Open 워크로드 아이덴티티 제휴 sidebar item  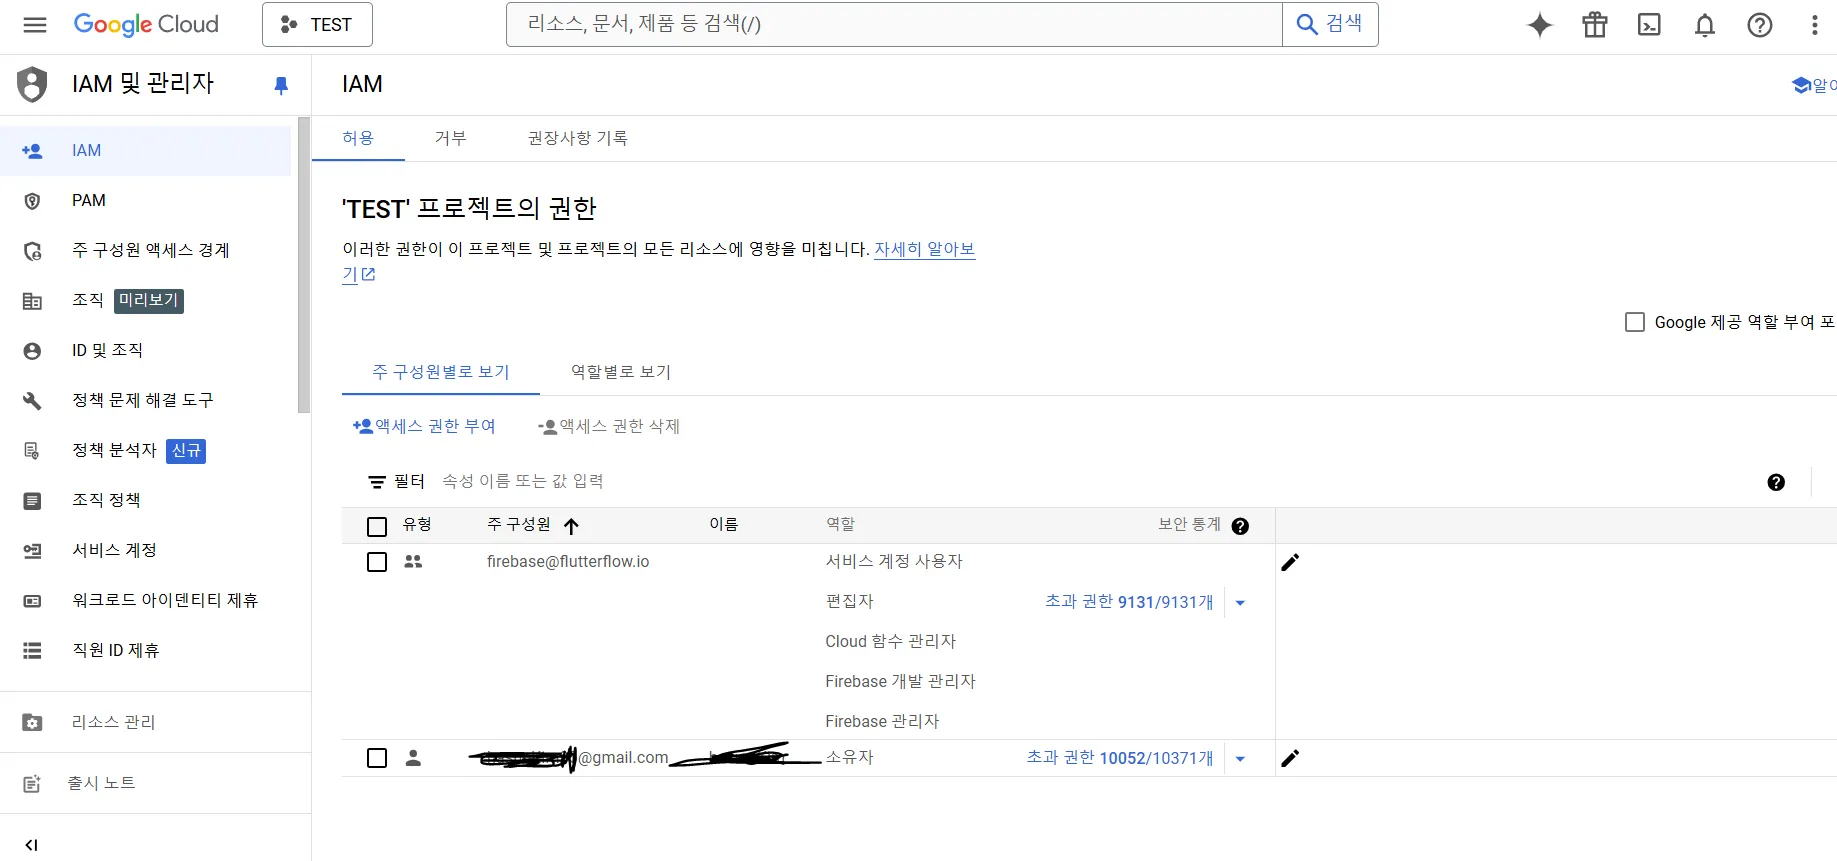[146, 601]
